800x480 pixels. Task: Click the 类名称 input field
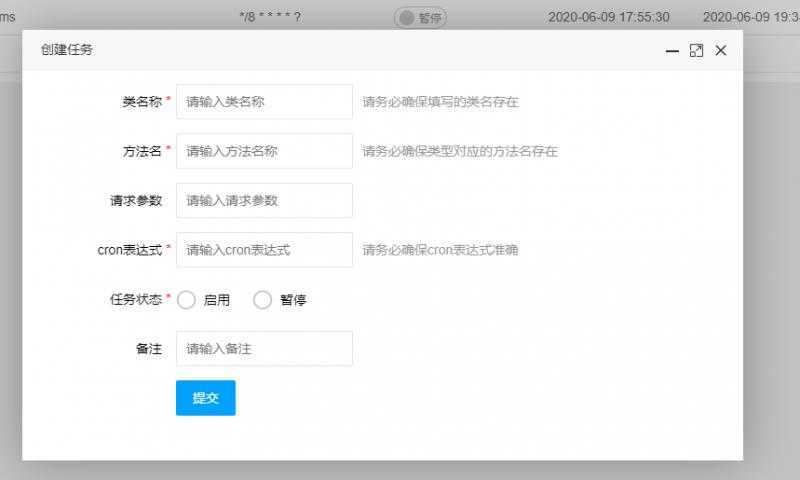point(264,102)
